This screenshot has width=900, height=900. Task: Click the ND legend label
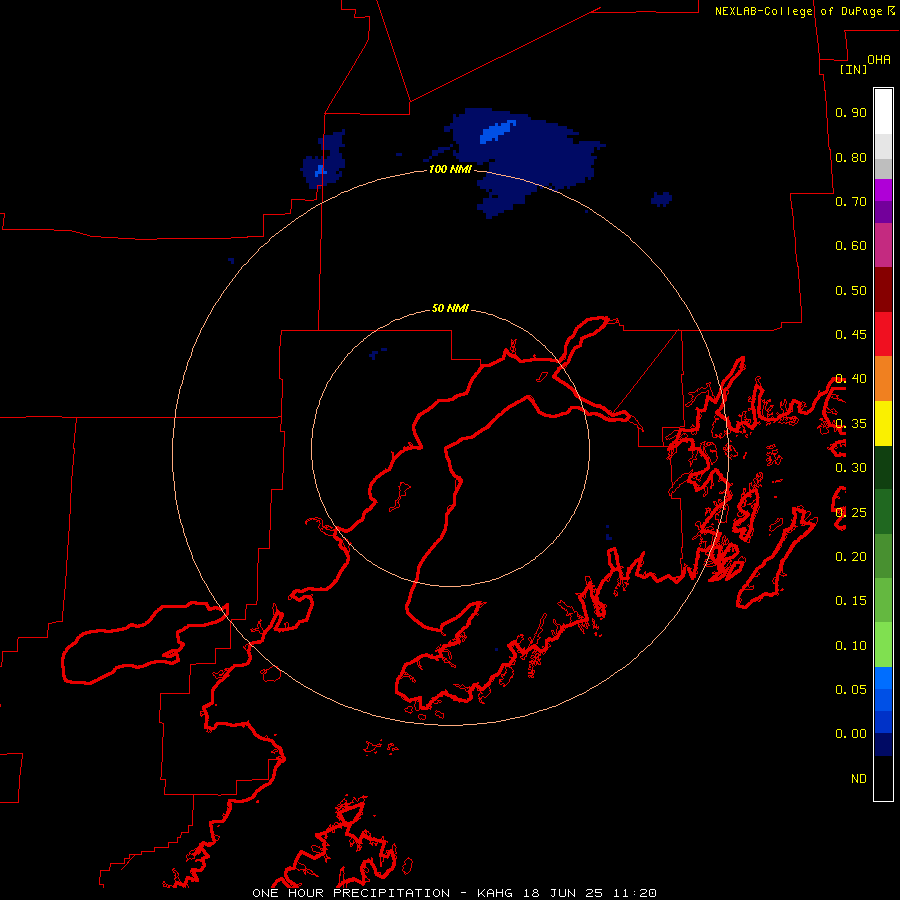click(x=859, y=779)
